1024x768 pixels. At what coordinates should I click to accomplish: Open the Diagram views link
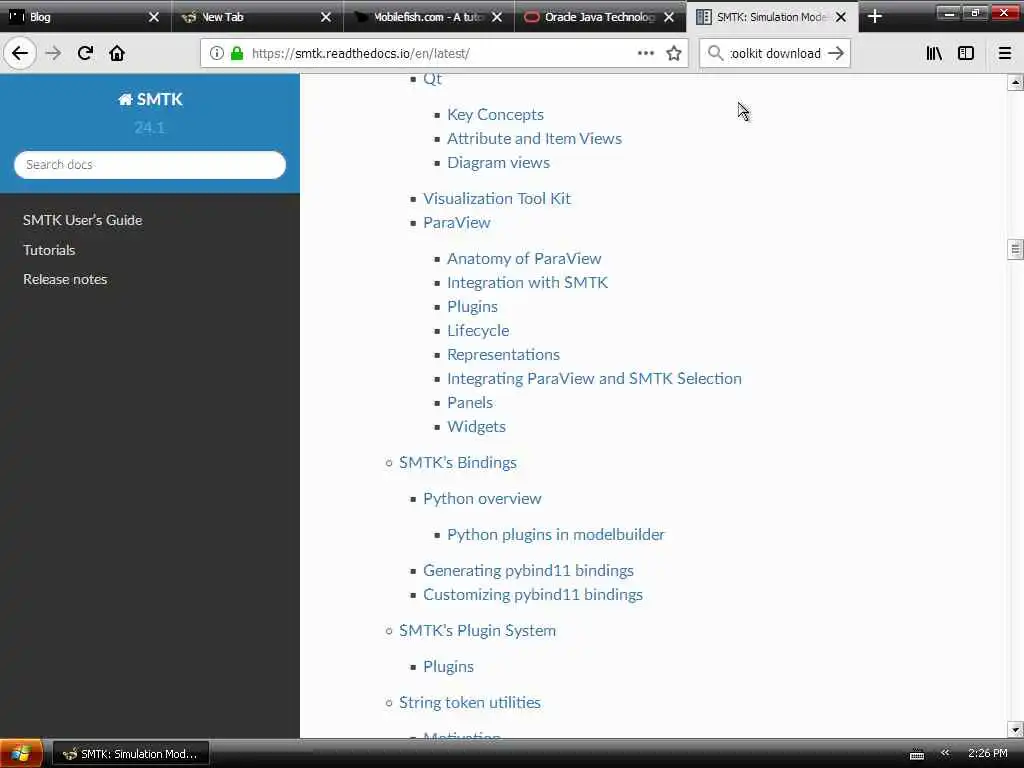498,163
